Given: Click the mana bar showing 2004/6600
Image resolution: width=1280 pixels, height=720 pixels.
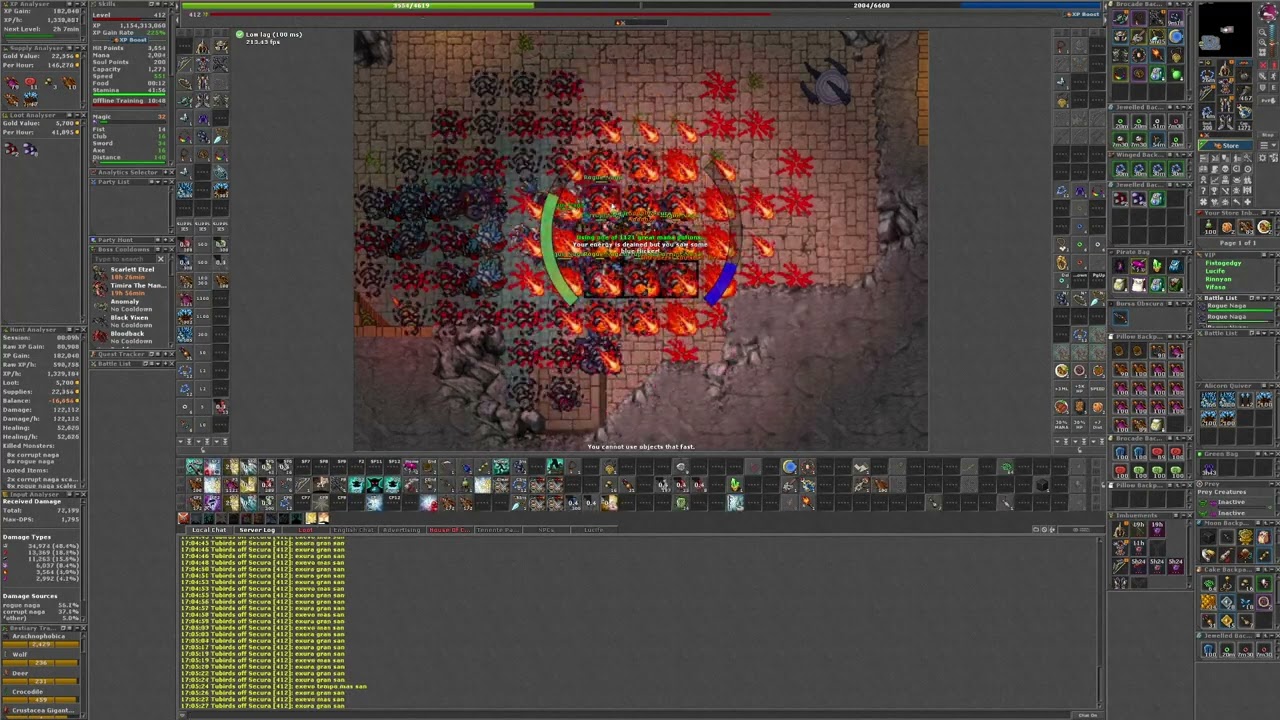Looking at the screenshot, I should tap(871, 5).
